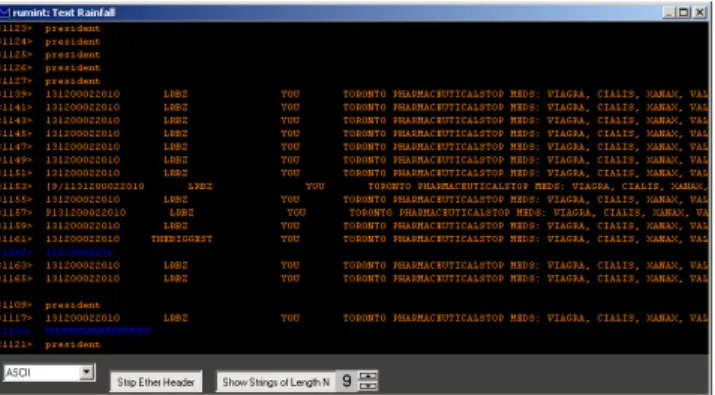Click "MEDS:" in packet row 1159

525,226
